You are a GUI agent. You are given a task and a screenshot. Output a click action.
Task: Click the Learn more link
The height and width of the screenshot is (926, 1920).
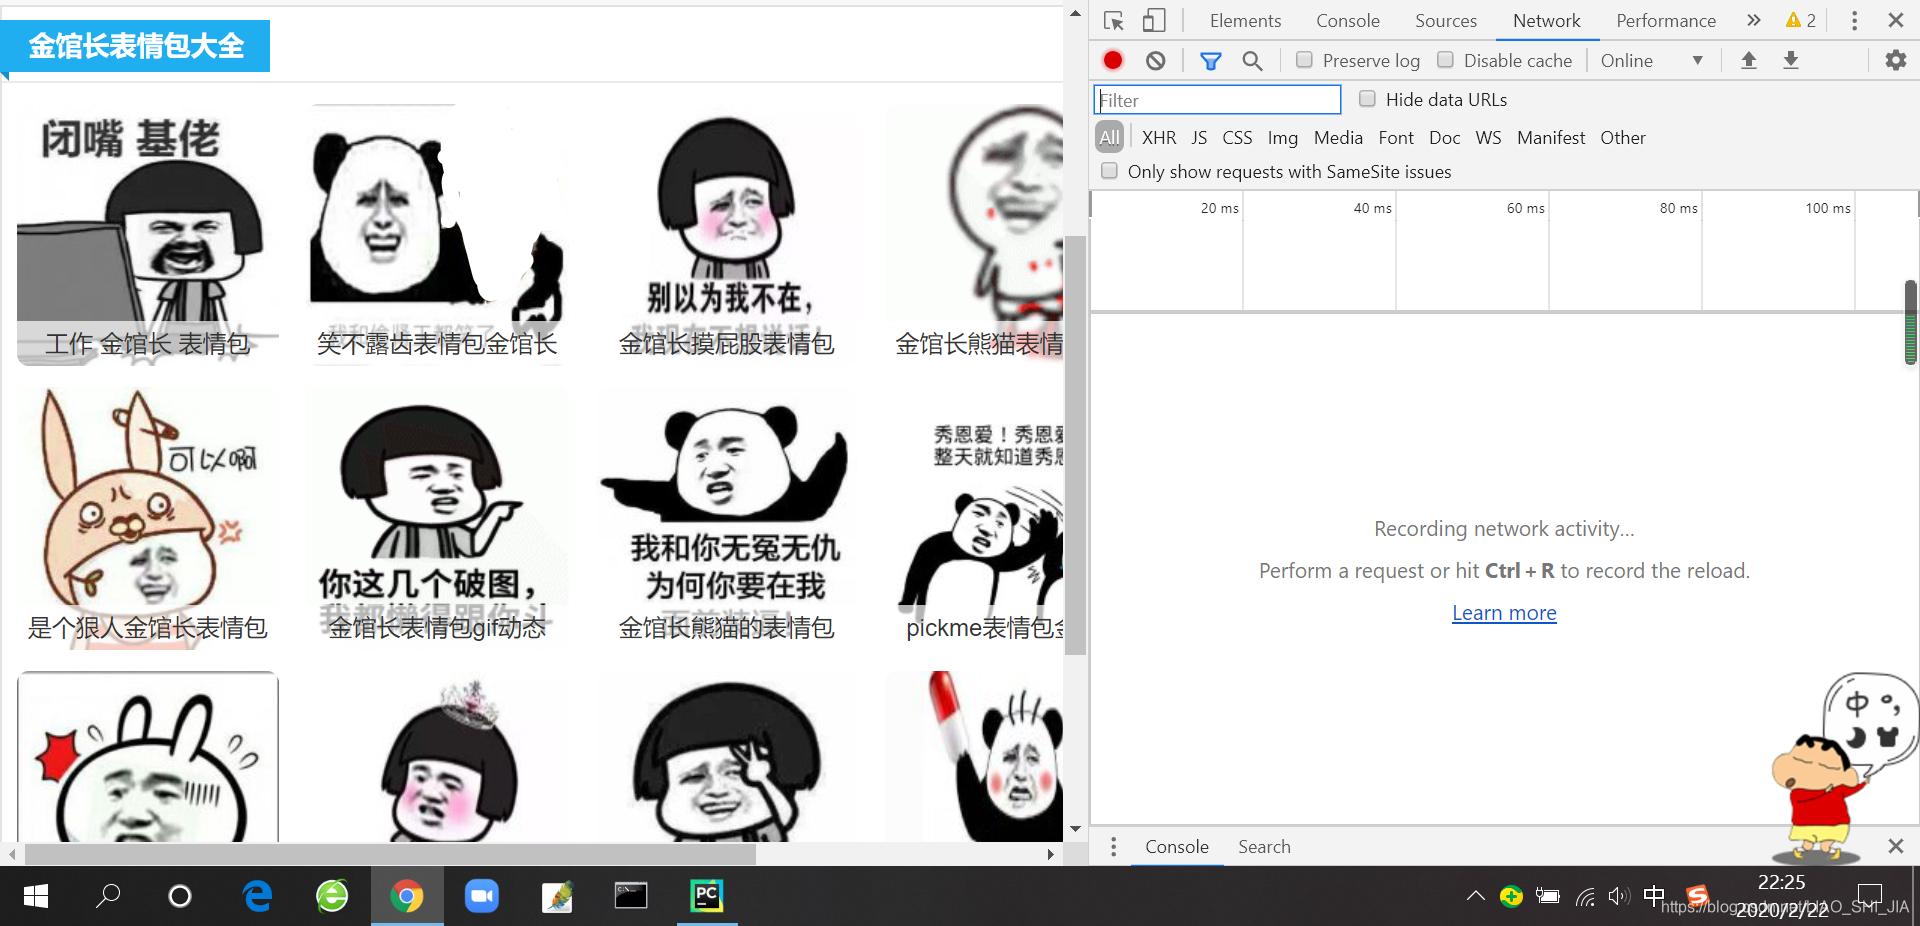click(x=1503, y=612)
